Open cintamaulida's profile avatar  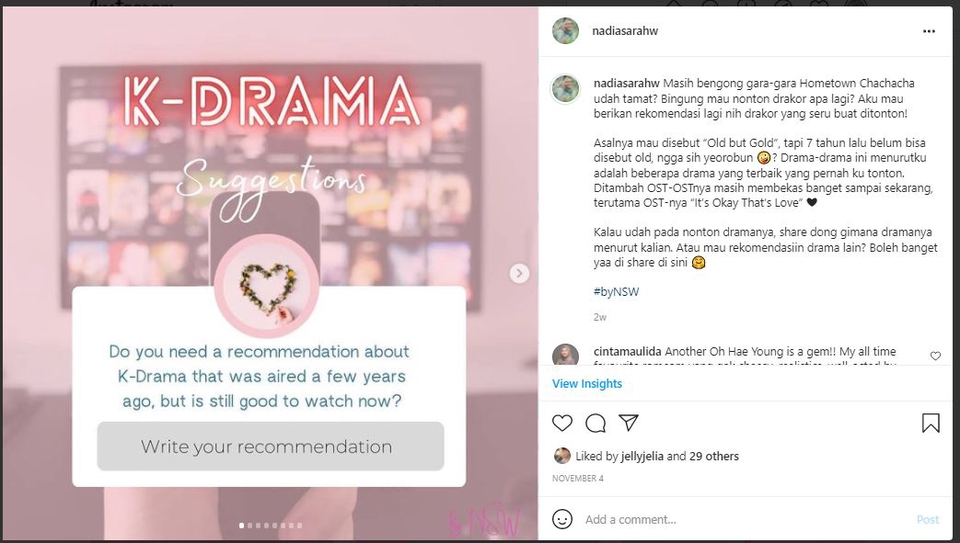(x=565, y=354)
